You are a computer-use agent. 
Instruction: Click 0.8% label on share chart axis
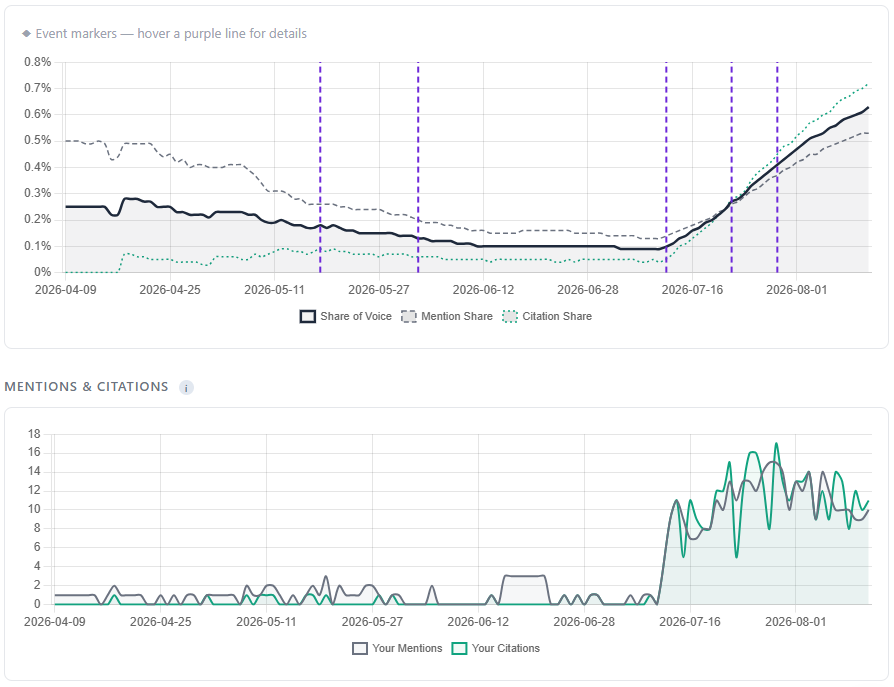click(x=38, y=62)
